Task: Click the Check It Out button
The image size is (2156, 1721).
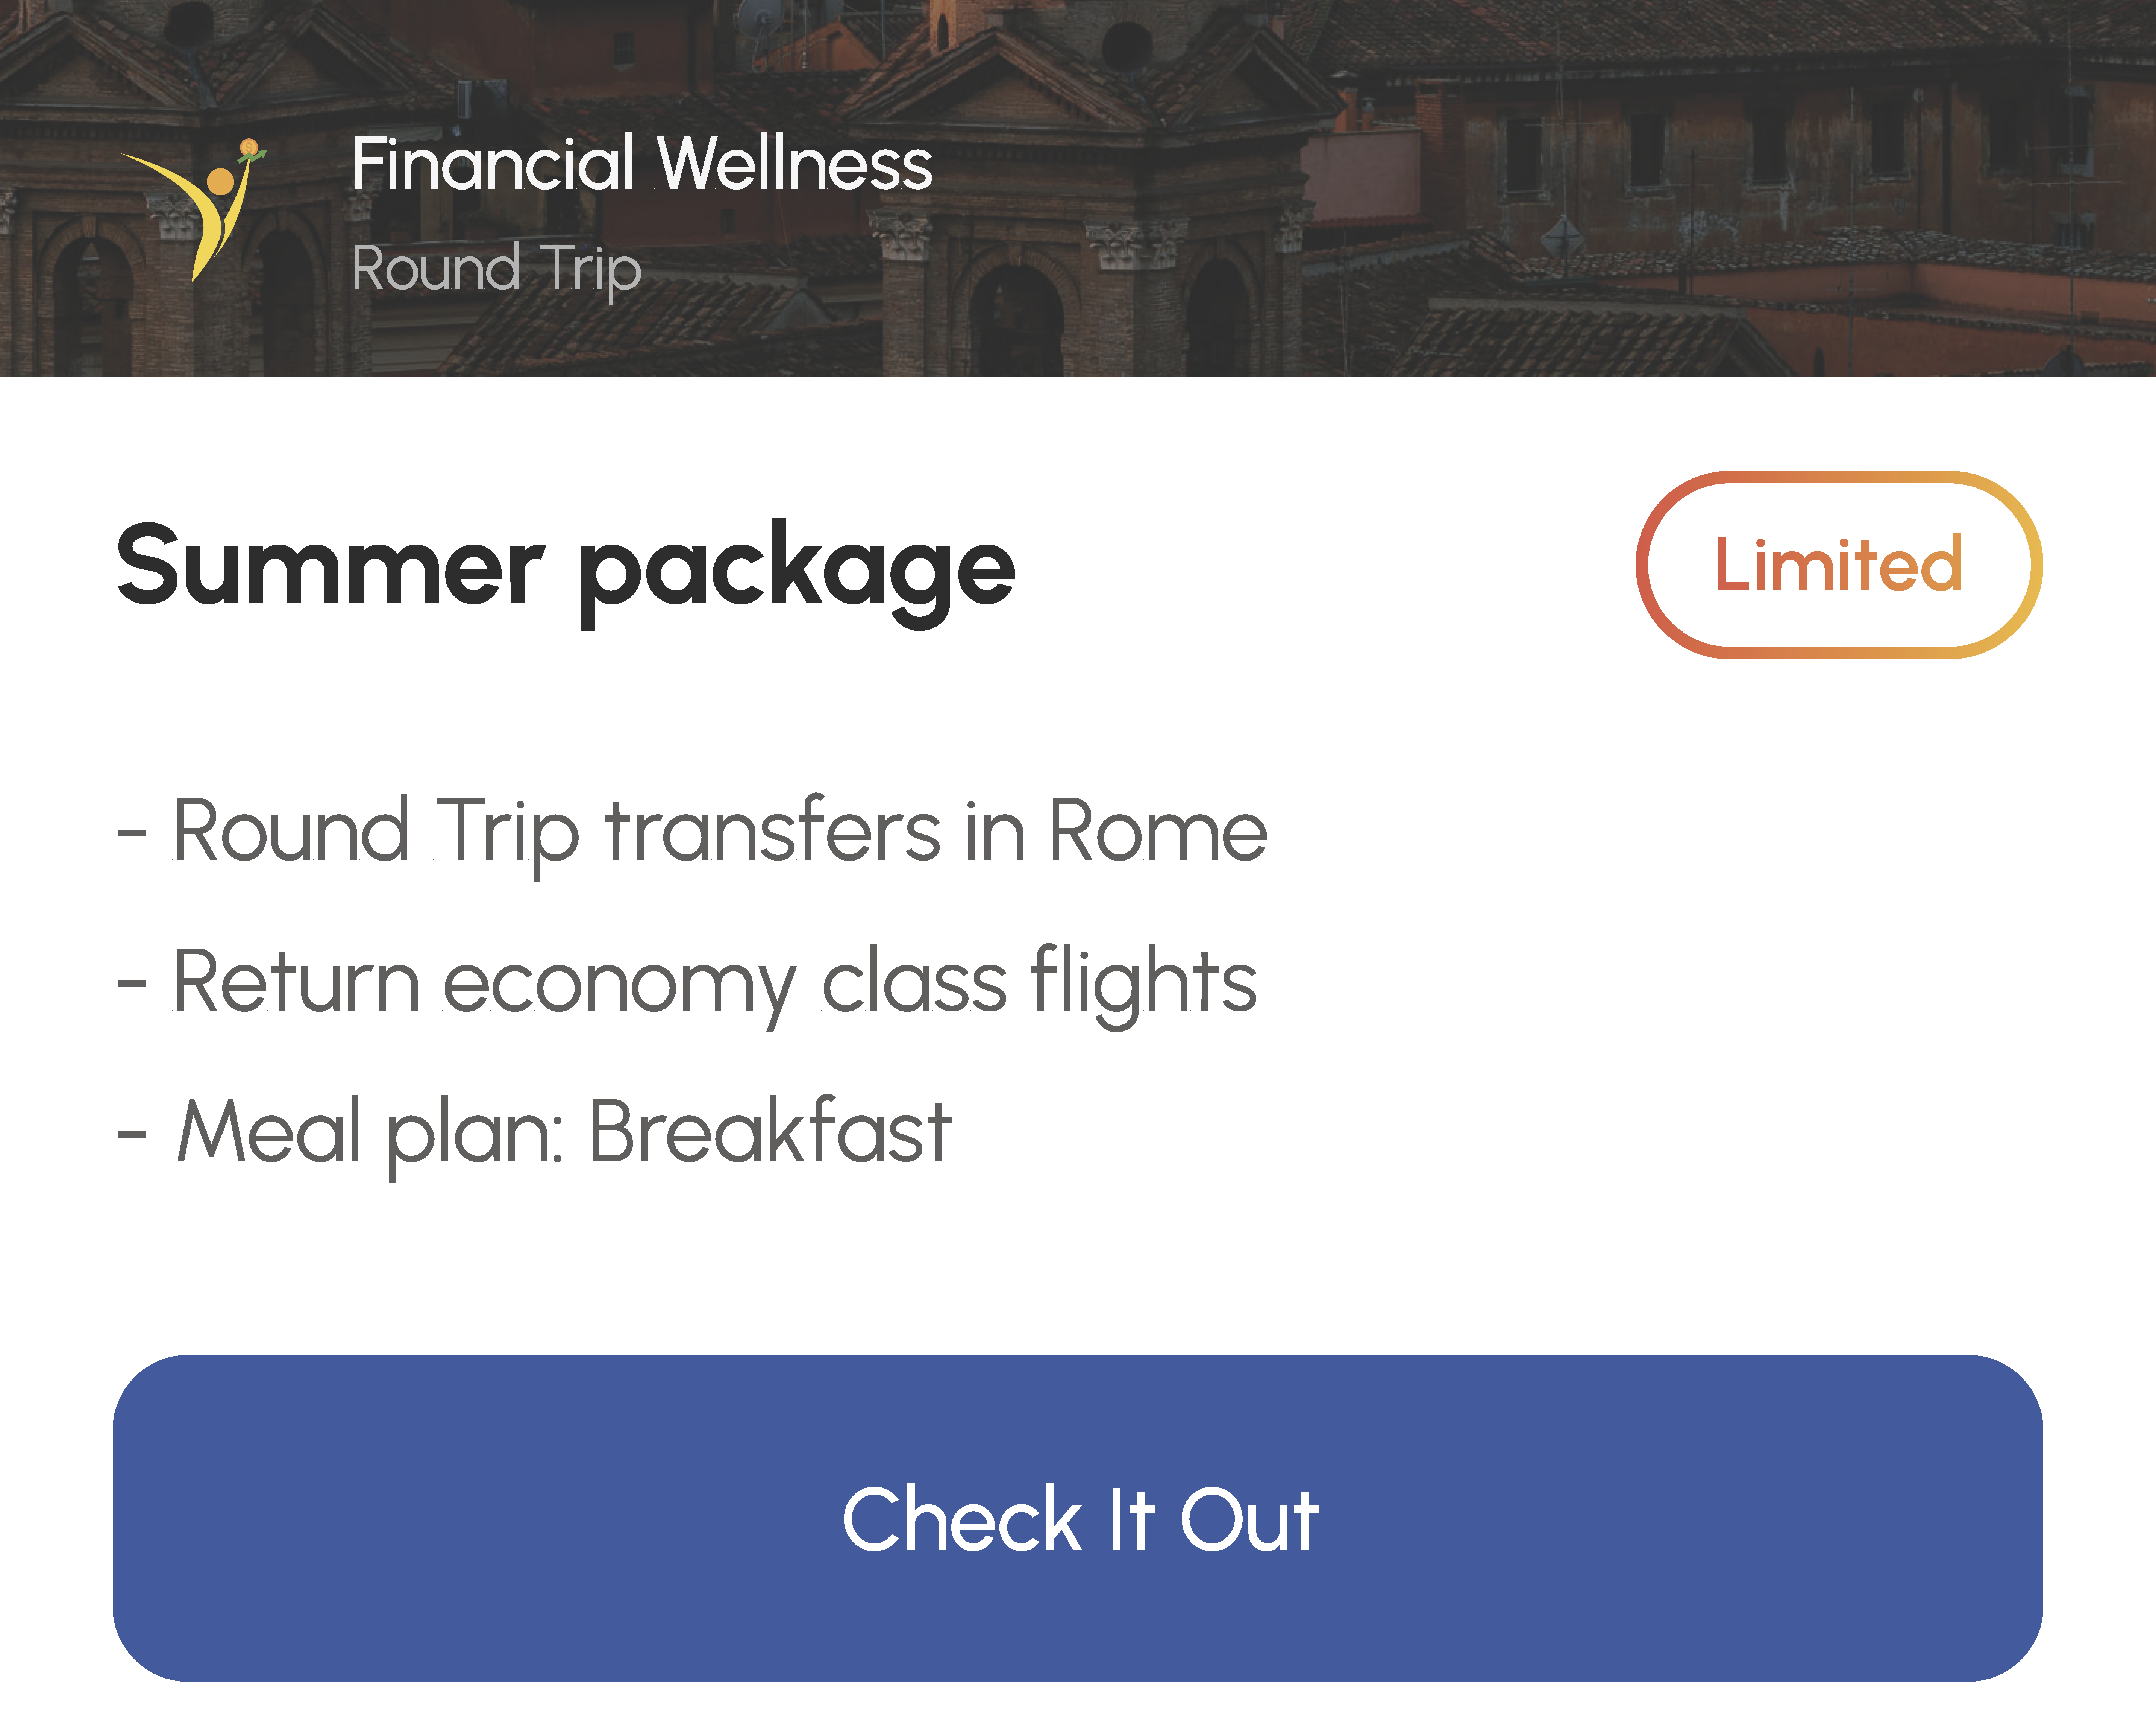Action: [x=1078, y=1518]
